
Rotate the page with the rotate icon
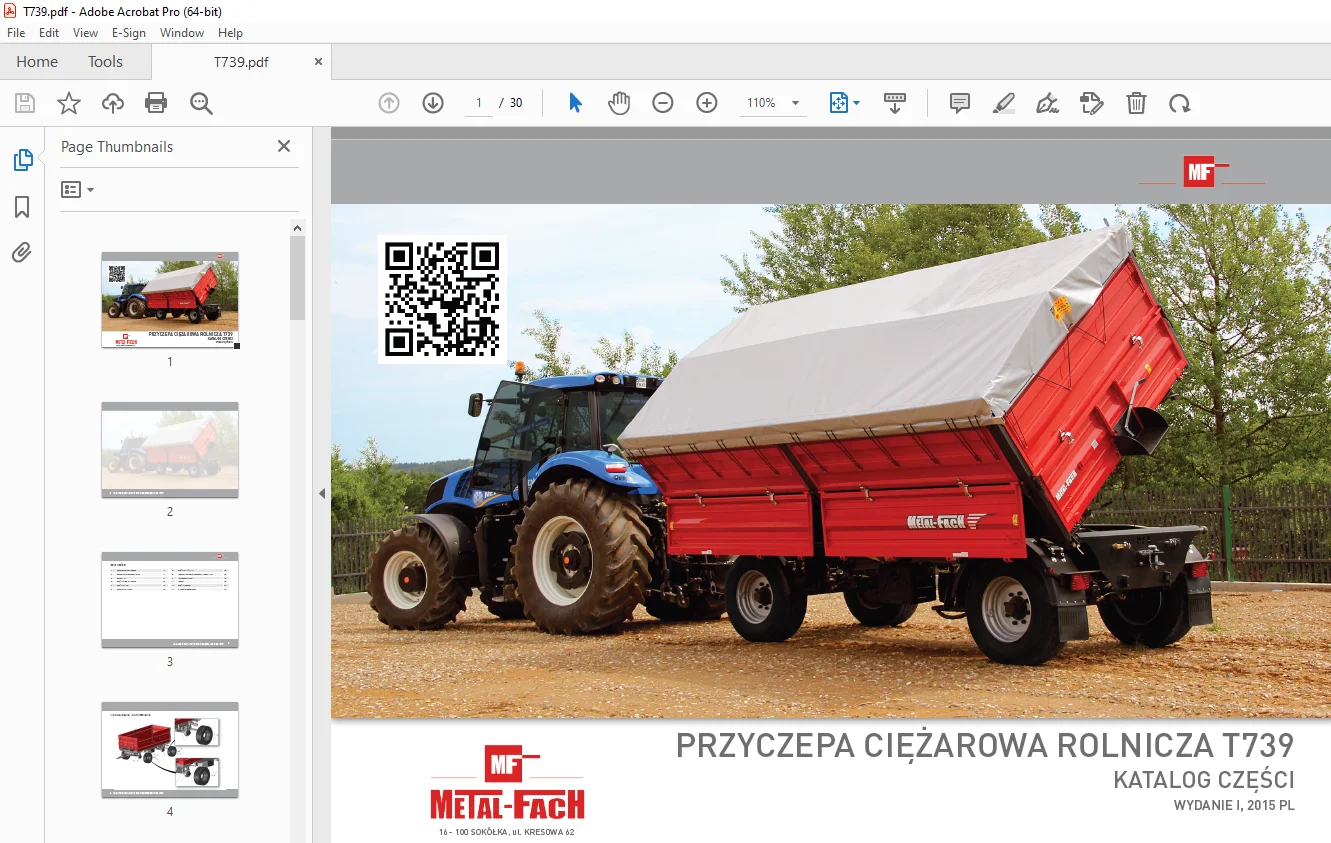[x=1180, y=103]
